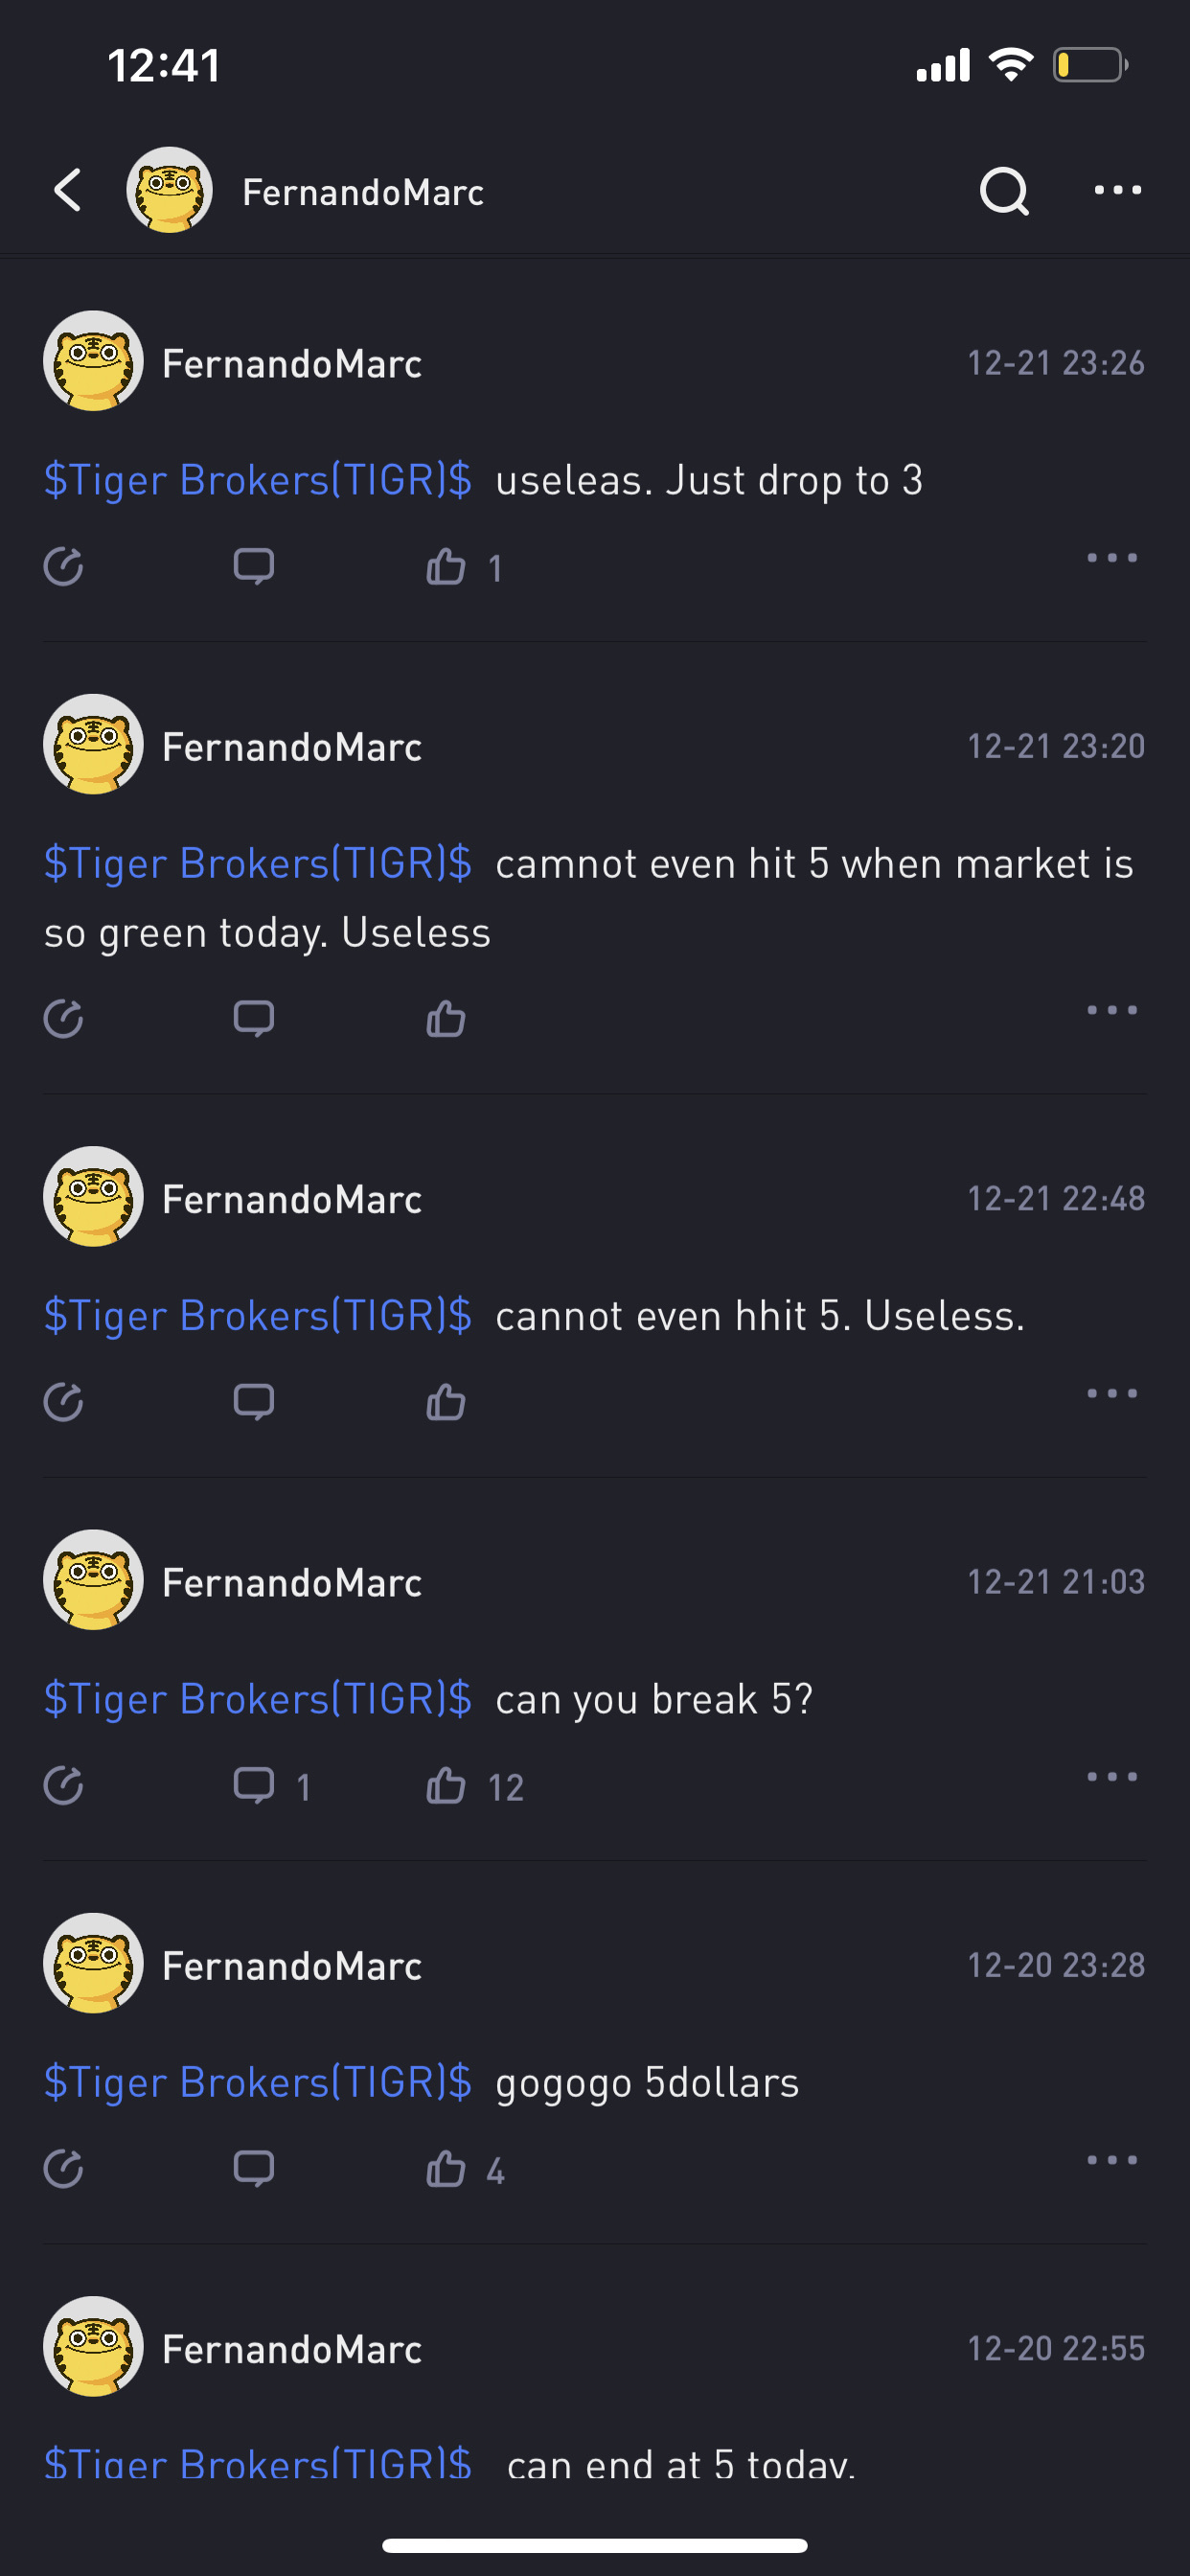This screenshot has height=2576, width=1190.
Task: Comment on the "useleas. Just drop to 3" post
Action: coord(253,567)
